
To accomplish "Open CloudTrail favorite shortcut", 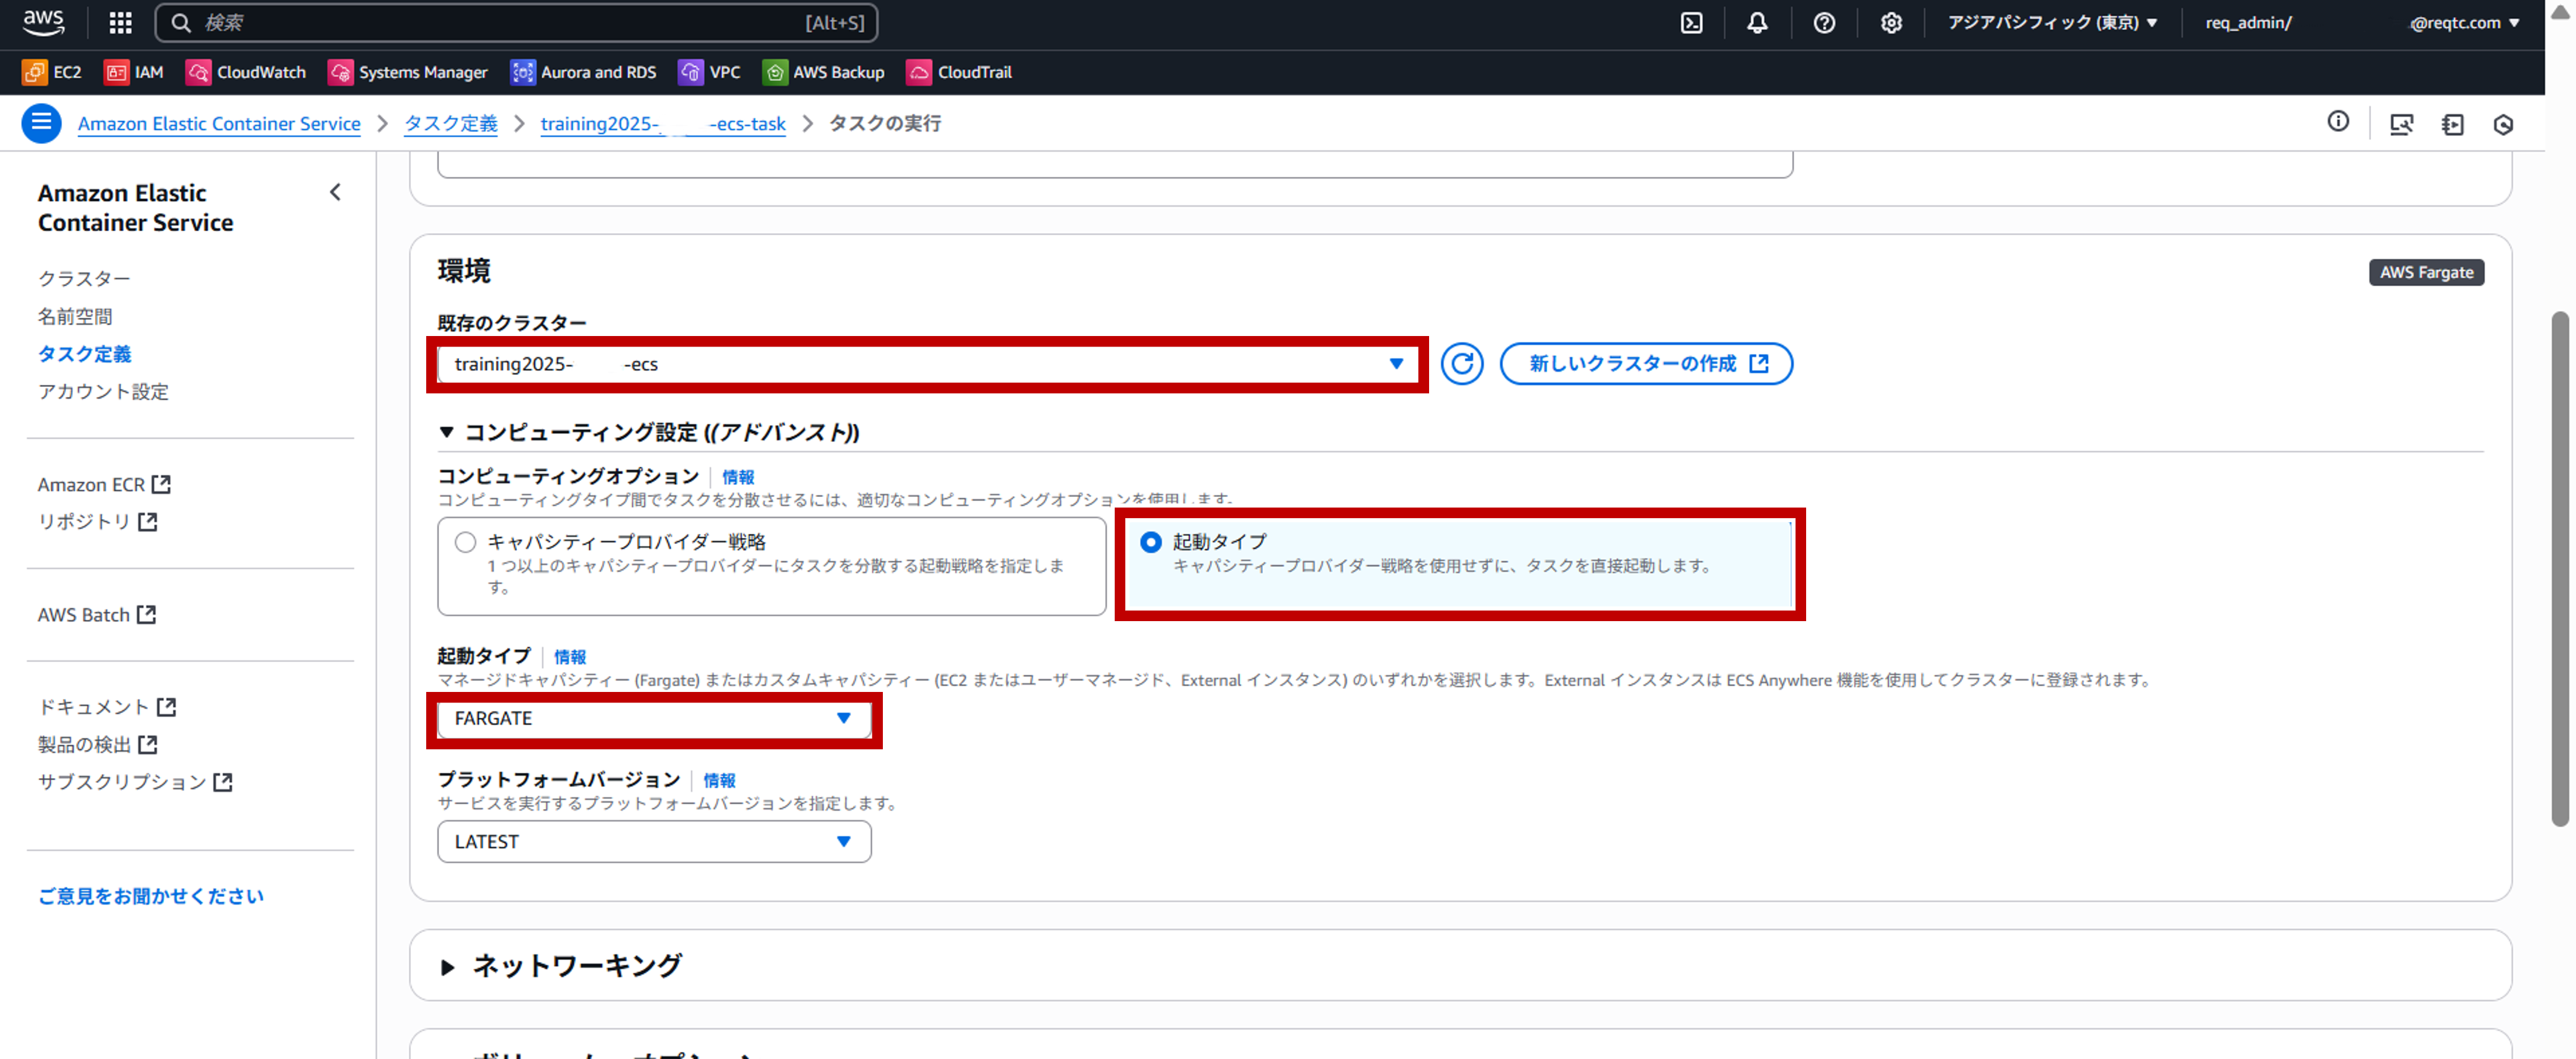I will coord(960,72).
